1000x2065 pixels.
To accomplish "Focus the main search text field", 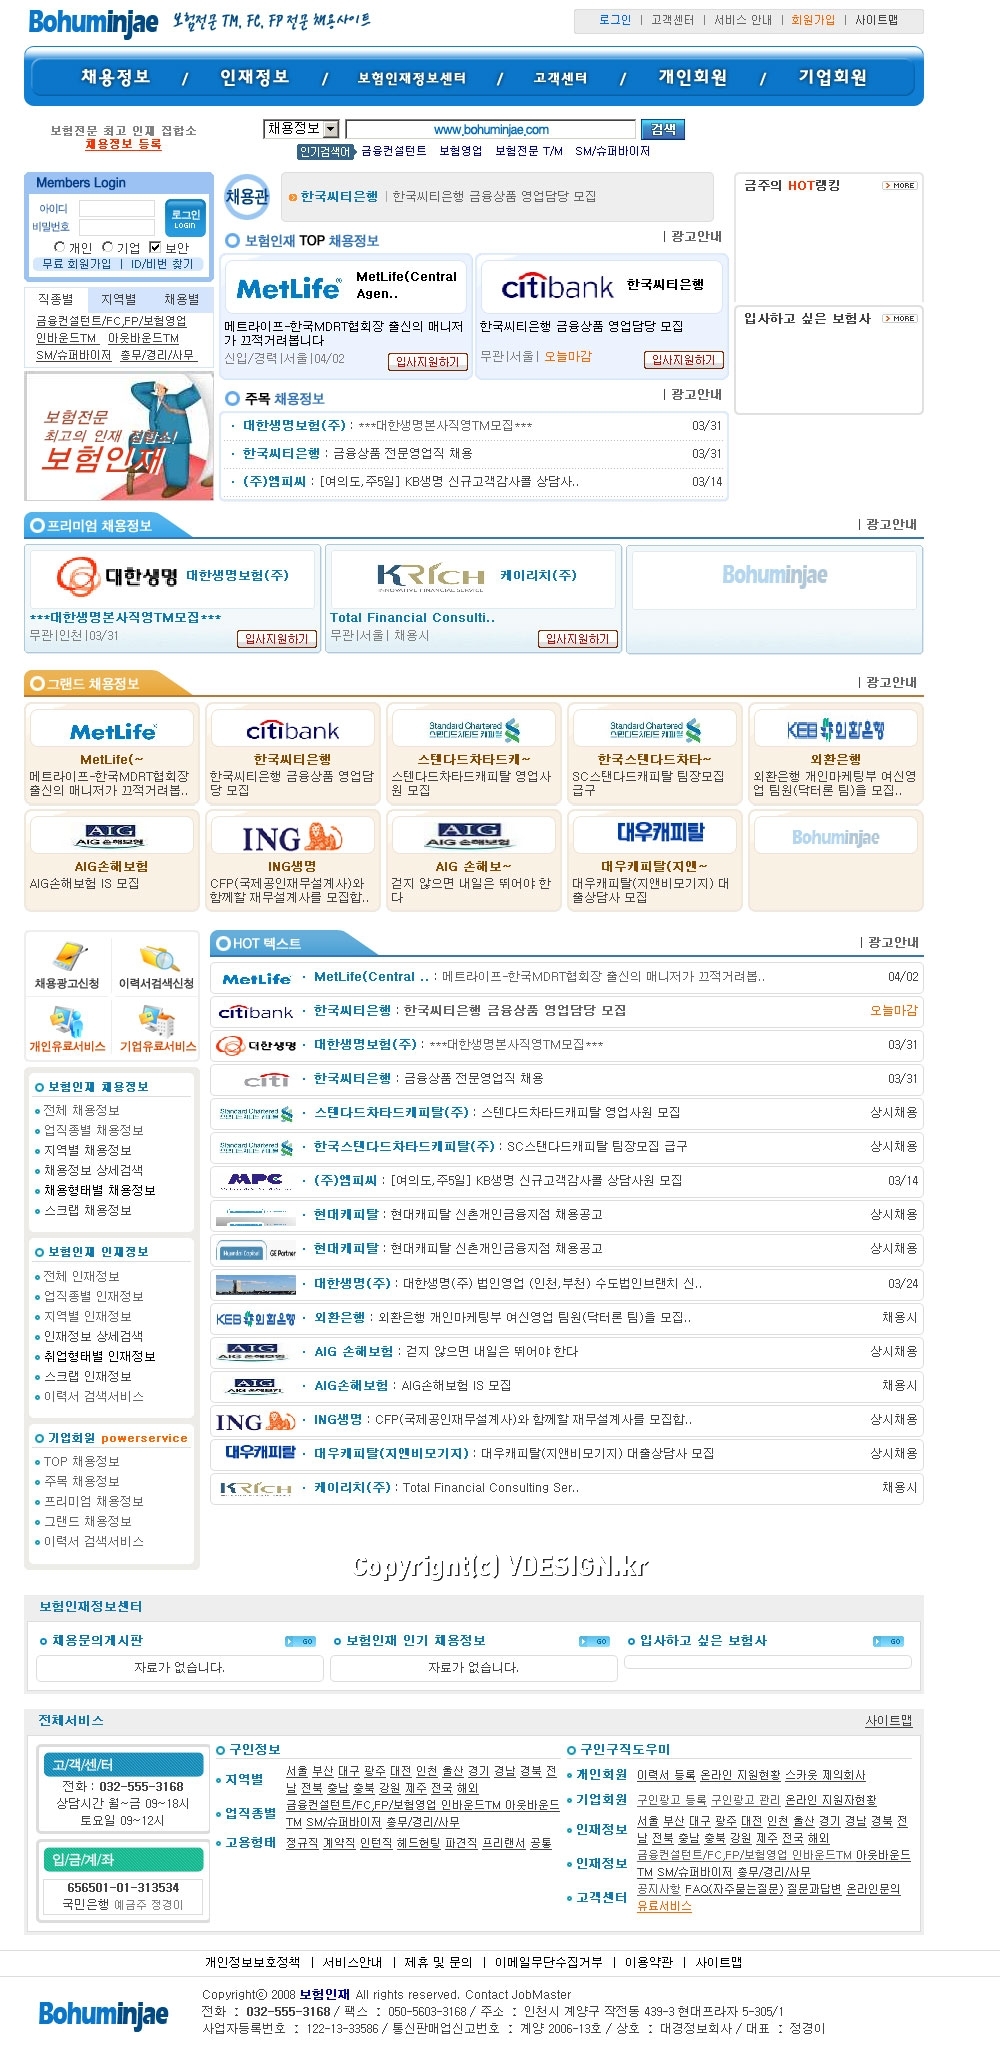I will (x=491, y=129).
